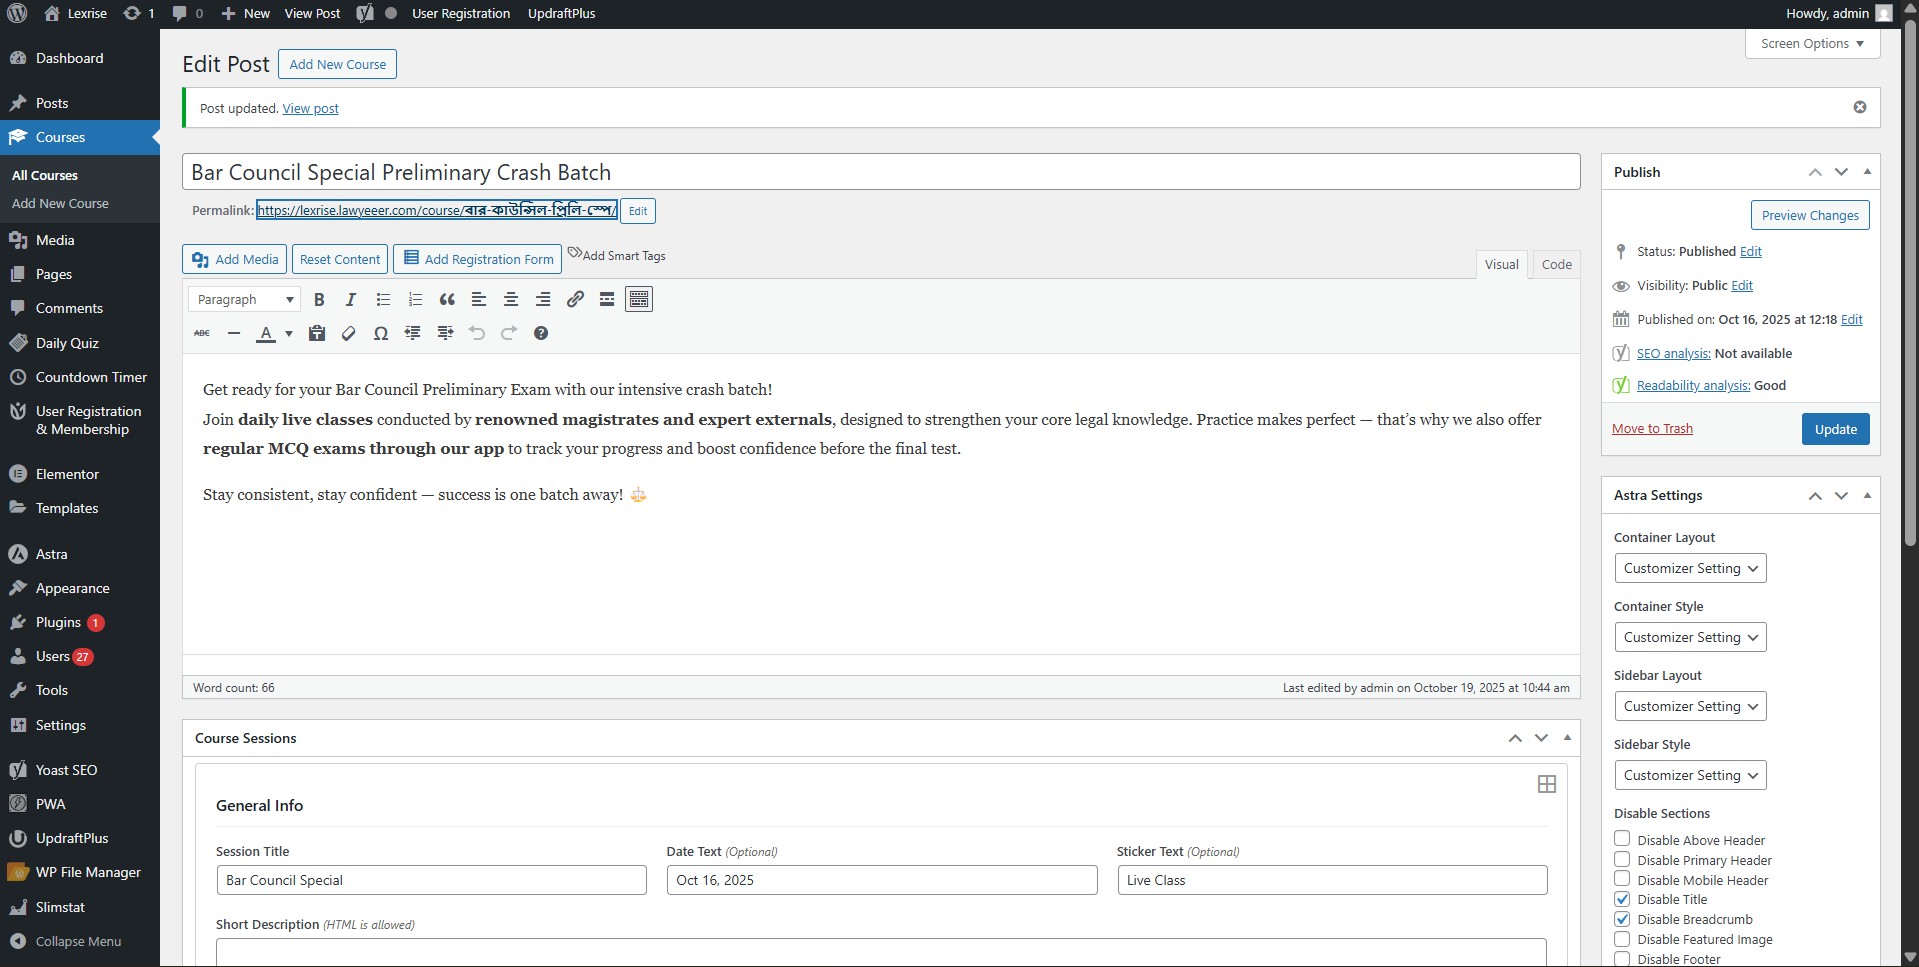Enable Disable Above Header checkbox
This screenshot has width=1919, height=967.
1622,839
